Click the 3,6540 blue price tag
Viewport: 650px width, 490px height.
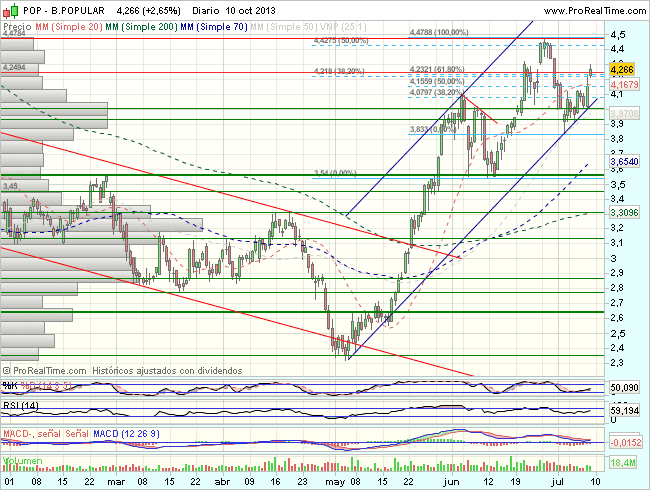(x=626, y=161)
